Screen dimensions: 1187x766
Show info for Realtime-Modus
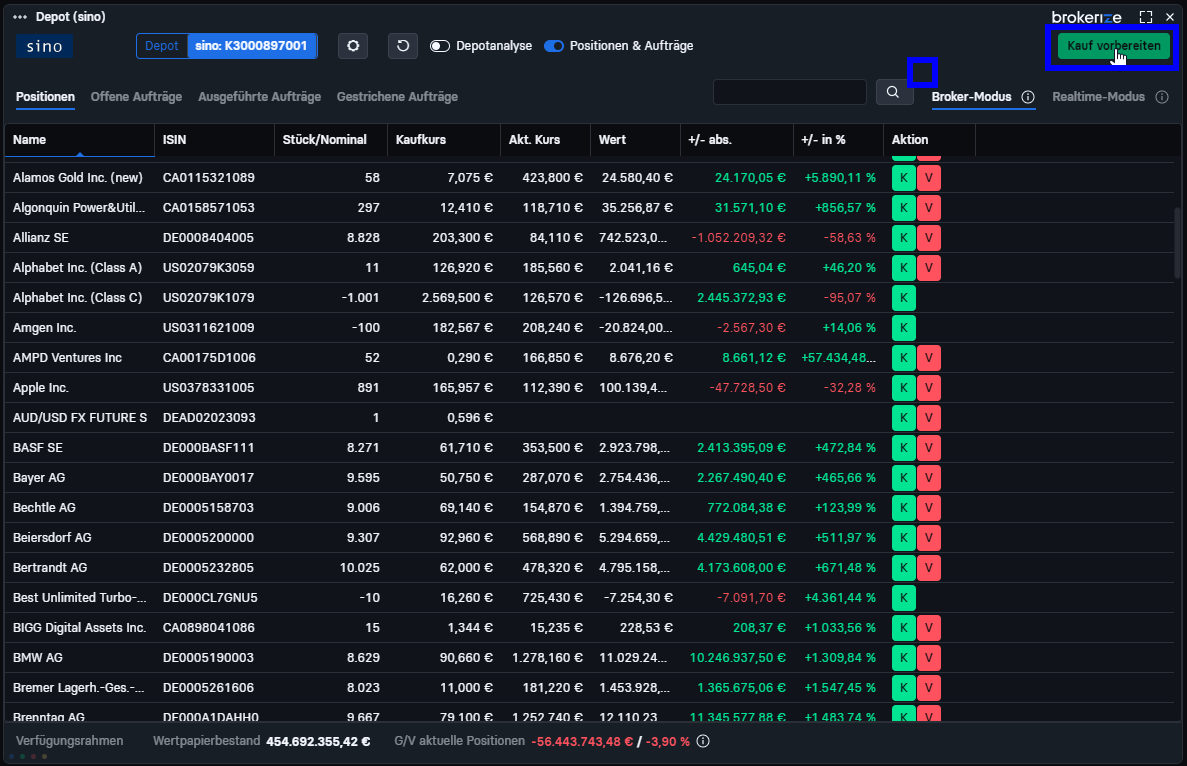click(x=1162, y=97)
